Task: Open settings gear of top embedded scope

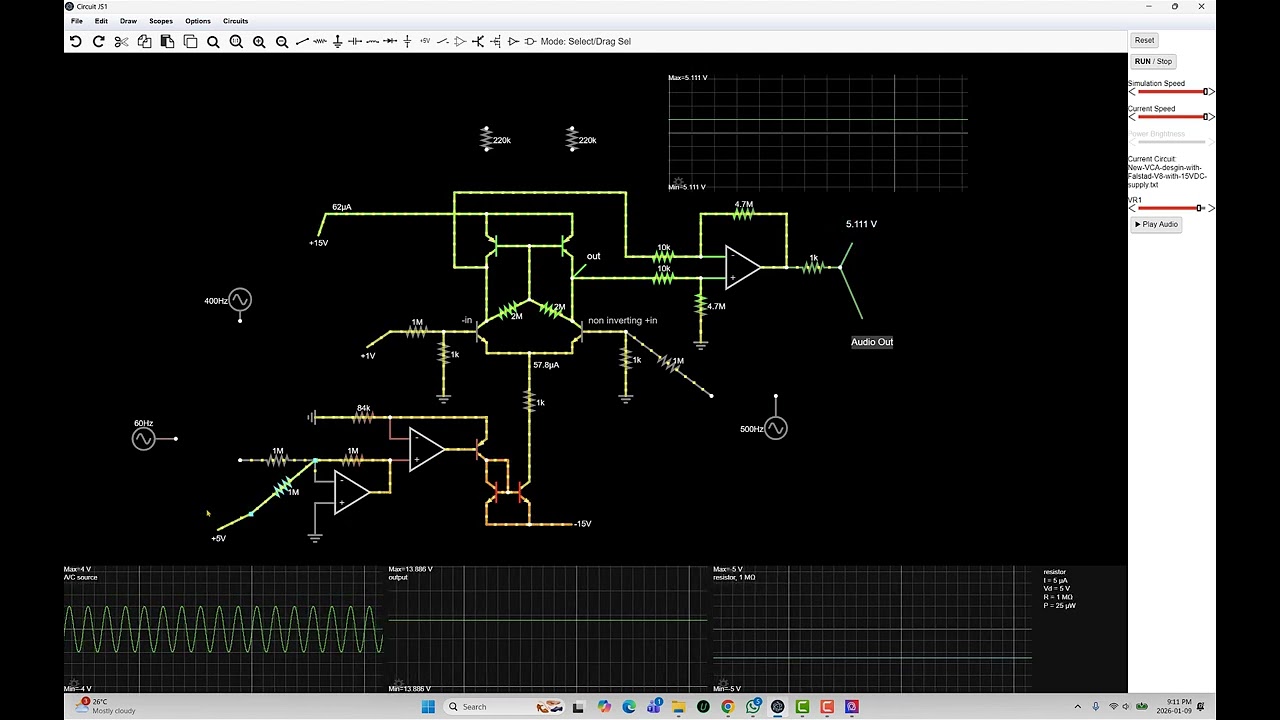Action: (679, 182)
